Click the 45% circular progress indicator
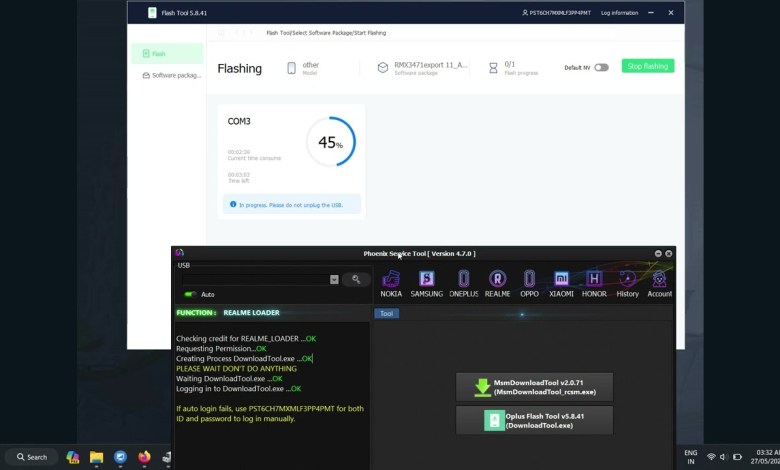The width and height of the screenshot is (780, 470). point(330,142)
